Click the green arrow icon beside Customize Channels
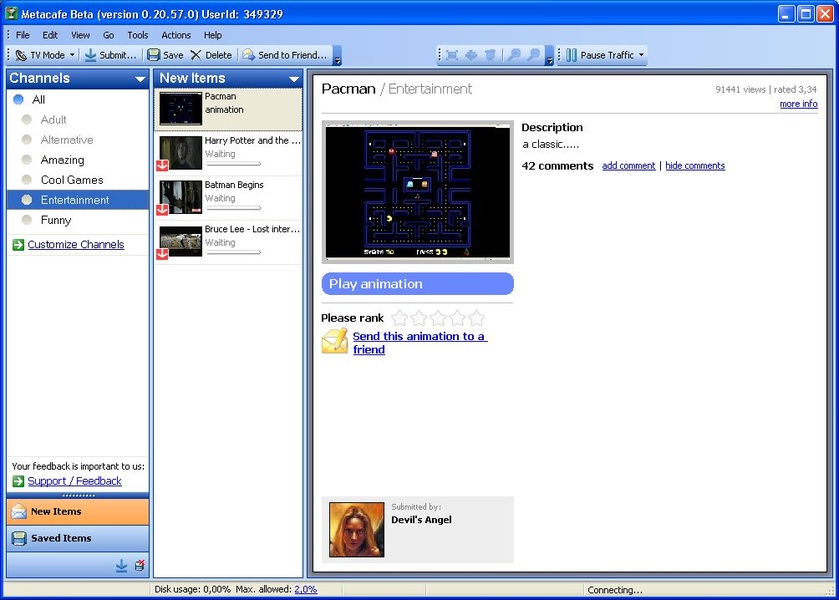Screen dimensions: 839x600 pyautogui.click(x=18, y=245)
